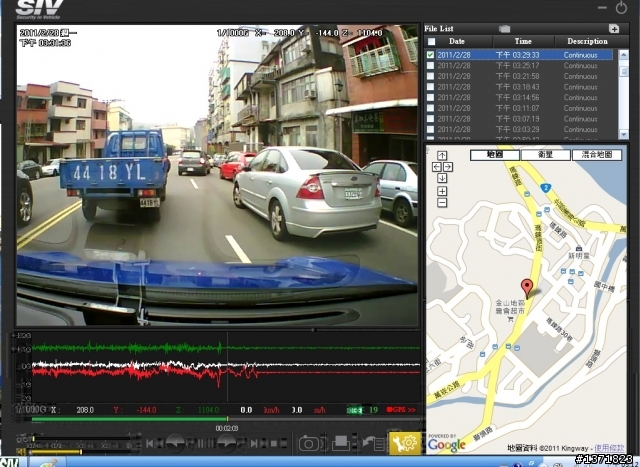Click the 使用條款 terms link on map
The image size is (640, 467).
pyautogui.click(x=609, y=448)
